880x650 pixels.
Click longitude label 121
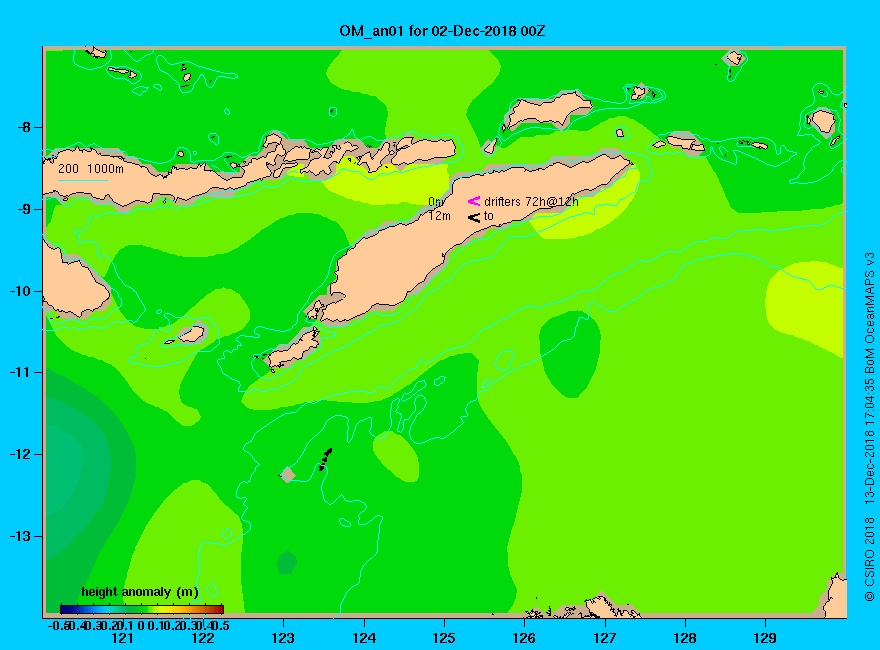(122, 638)
